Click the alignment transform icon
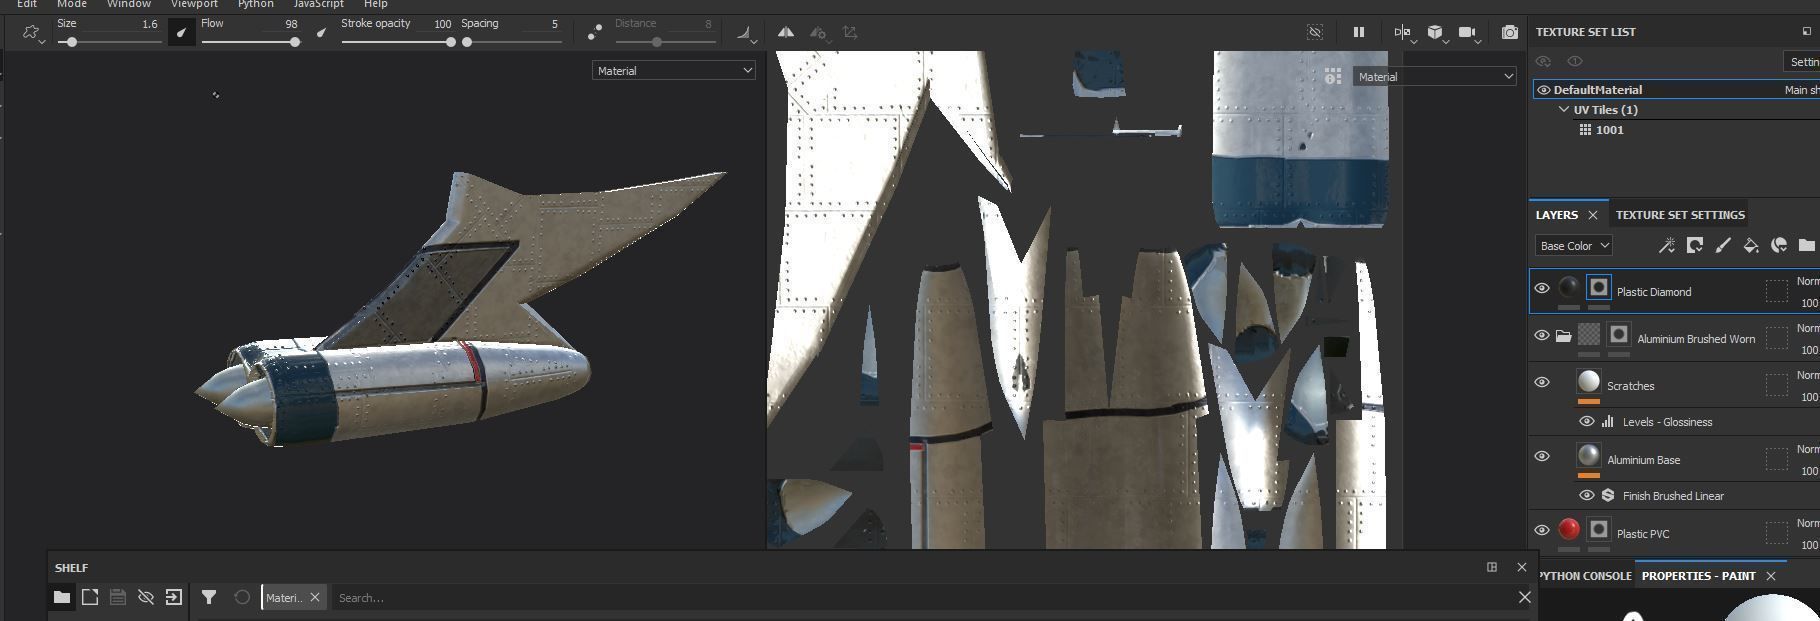The width and height of the screenshot is (1820, 621). (850, 33)
